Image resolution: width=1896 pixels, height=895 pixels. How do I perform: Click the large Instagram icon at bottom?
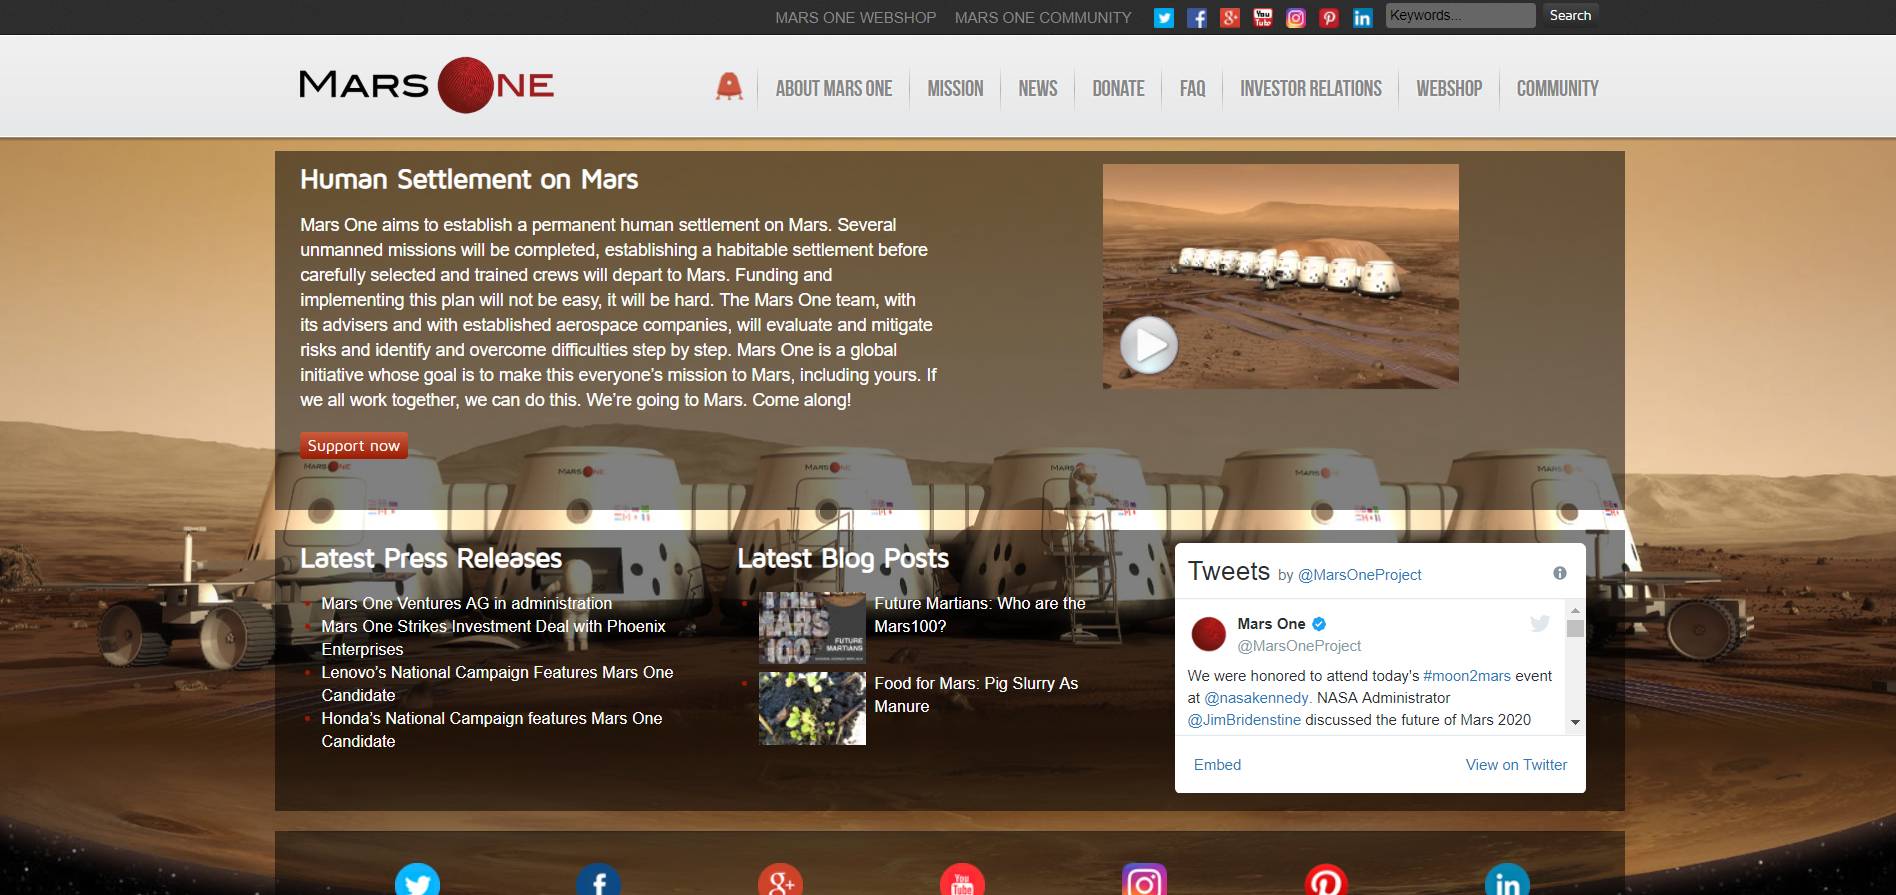point(1144,880)
